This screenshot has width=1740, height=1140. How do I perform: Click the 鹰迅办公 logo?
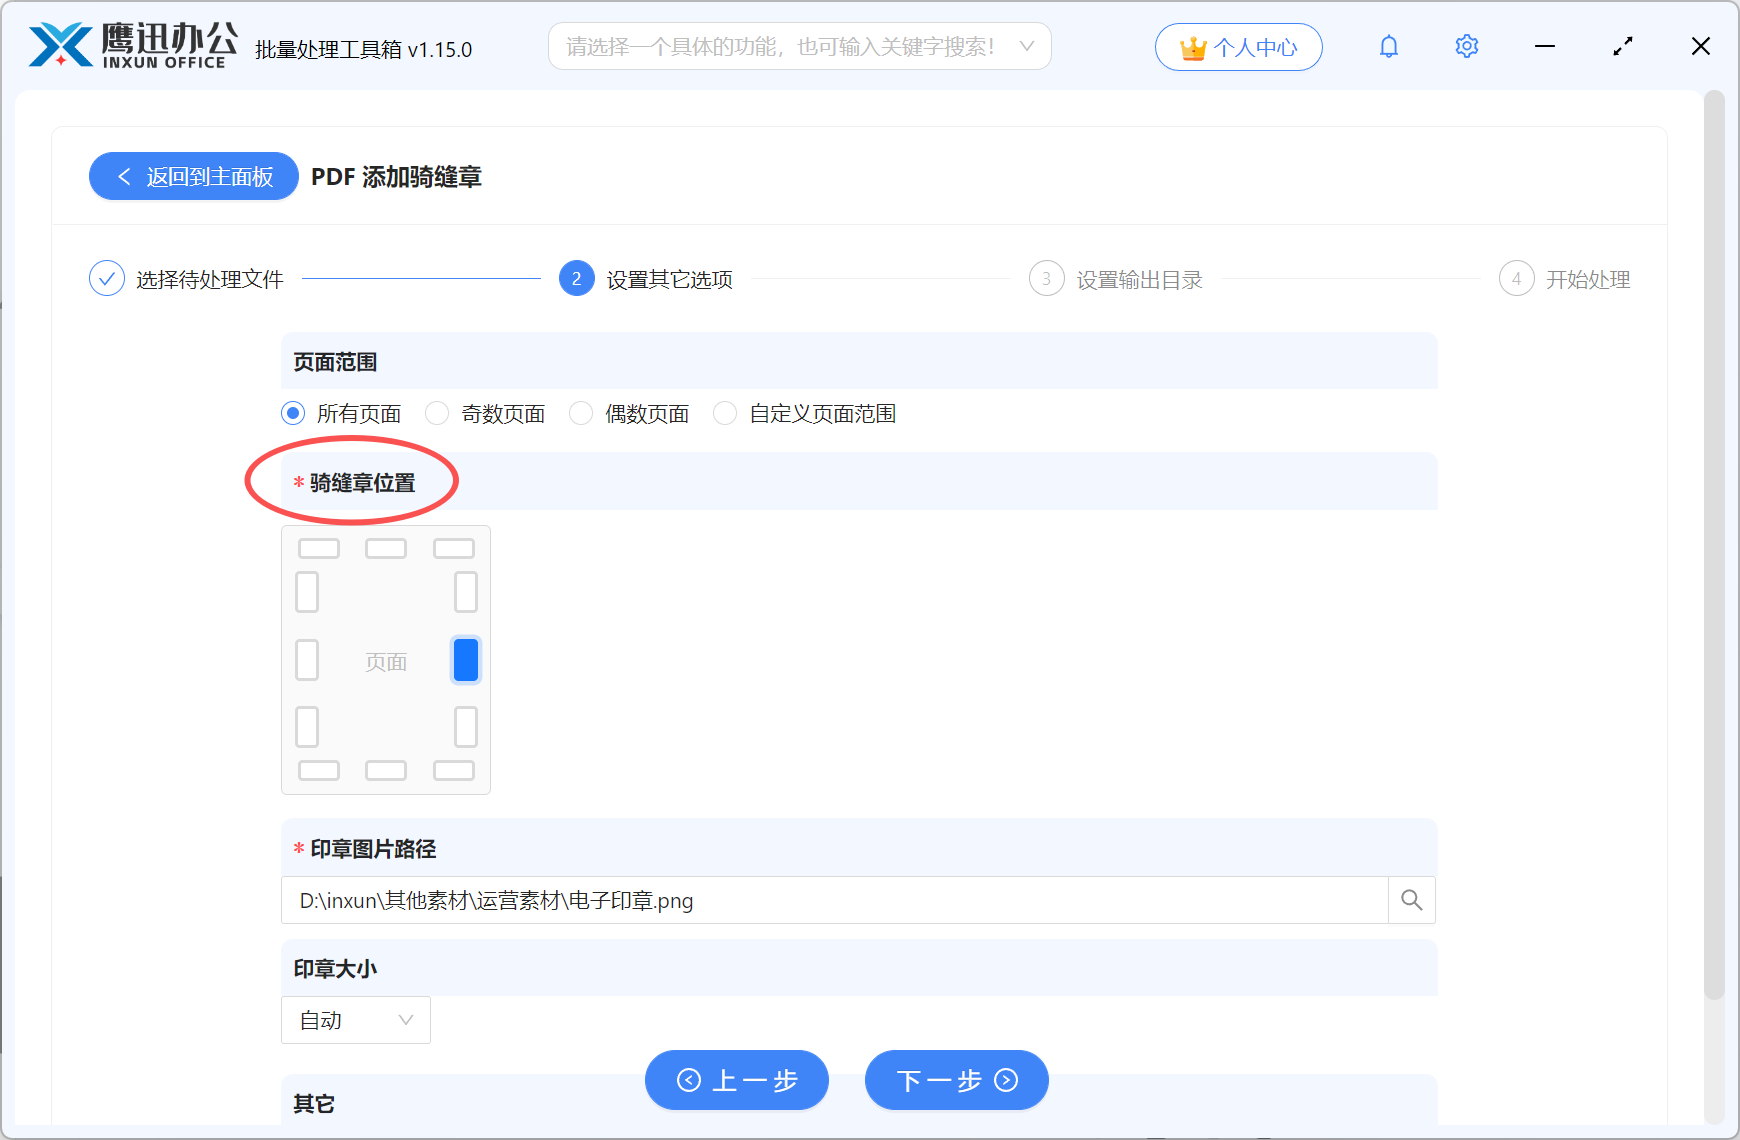[128, 44]
